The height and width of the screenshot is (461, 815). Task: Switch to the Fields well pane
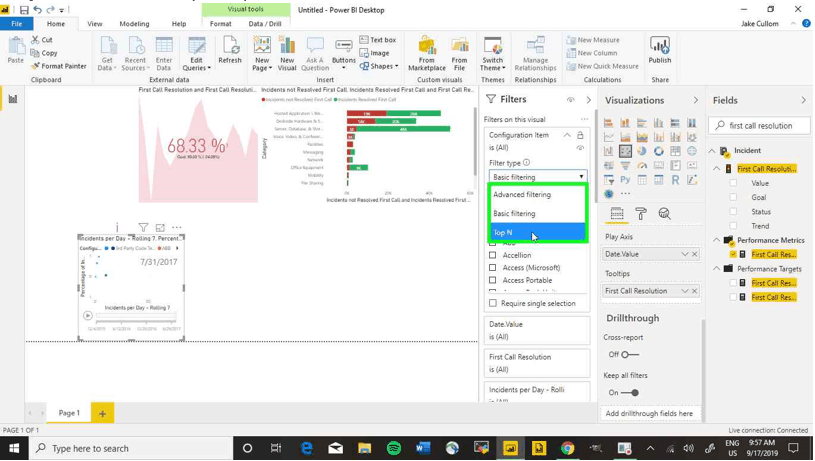coord(617,214)
